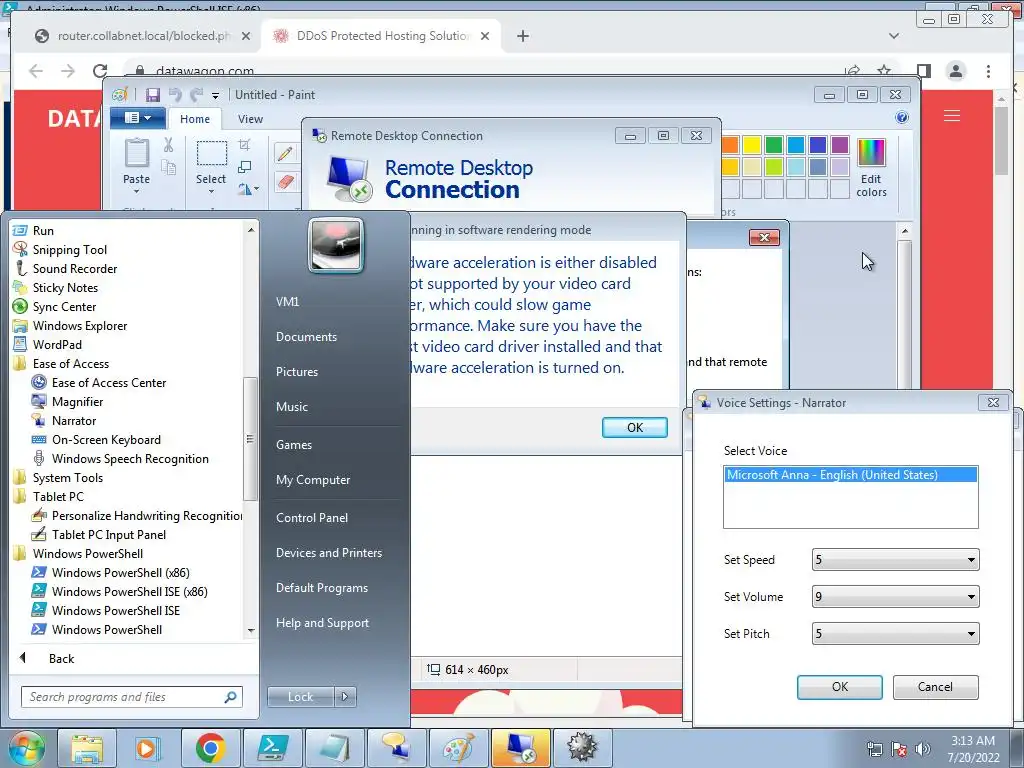Screen dimensions: 1024x768
Task: Click the Paste clipboard icon in Paint
Action: coord(136,153)
